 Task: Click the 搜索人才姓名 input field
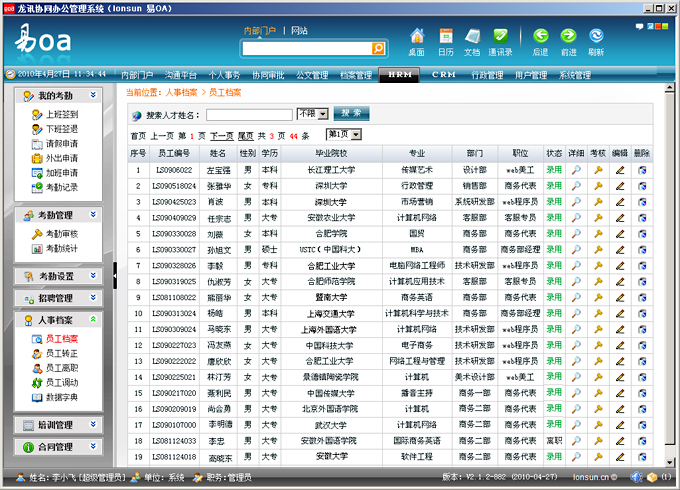(x=249, y=114)
